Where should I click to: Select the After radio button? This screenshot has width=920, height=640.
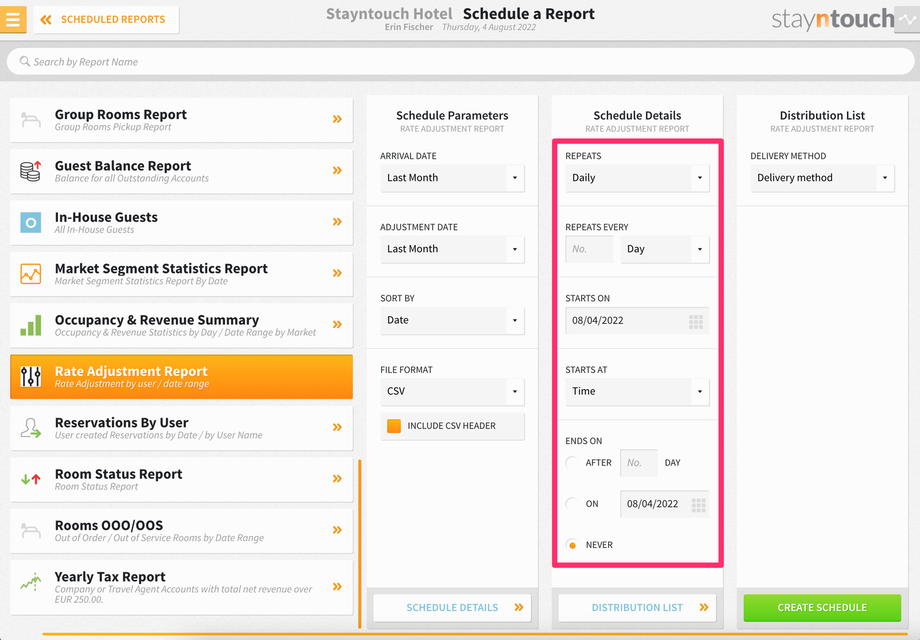pyautogui.click(x=572, y=463)
